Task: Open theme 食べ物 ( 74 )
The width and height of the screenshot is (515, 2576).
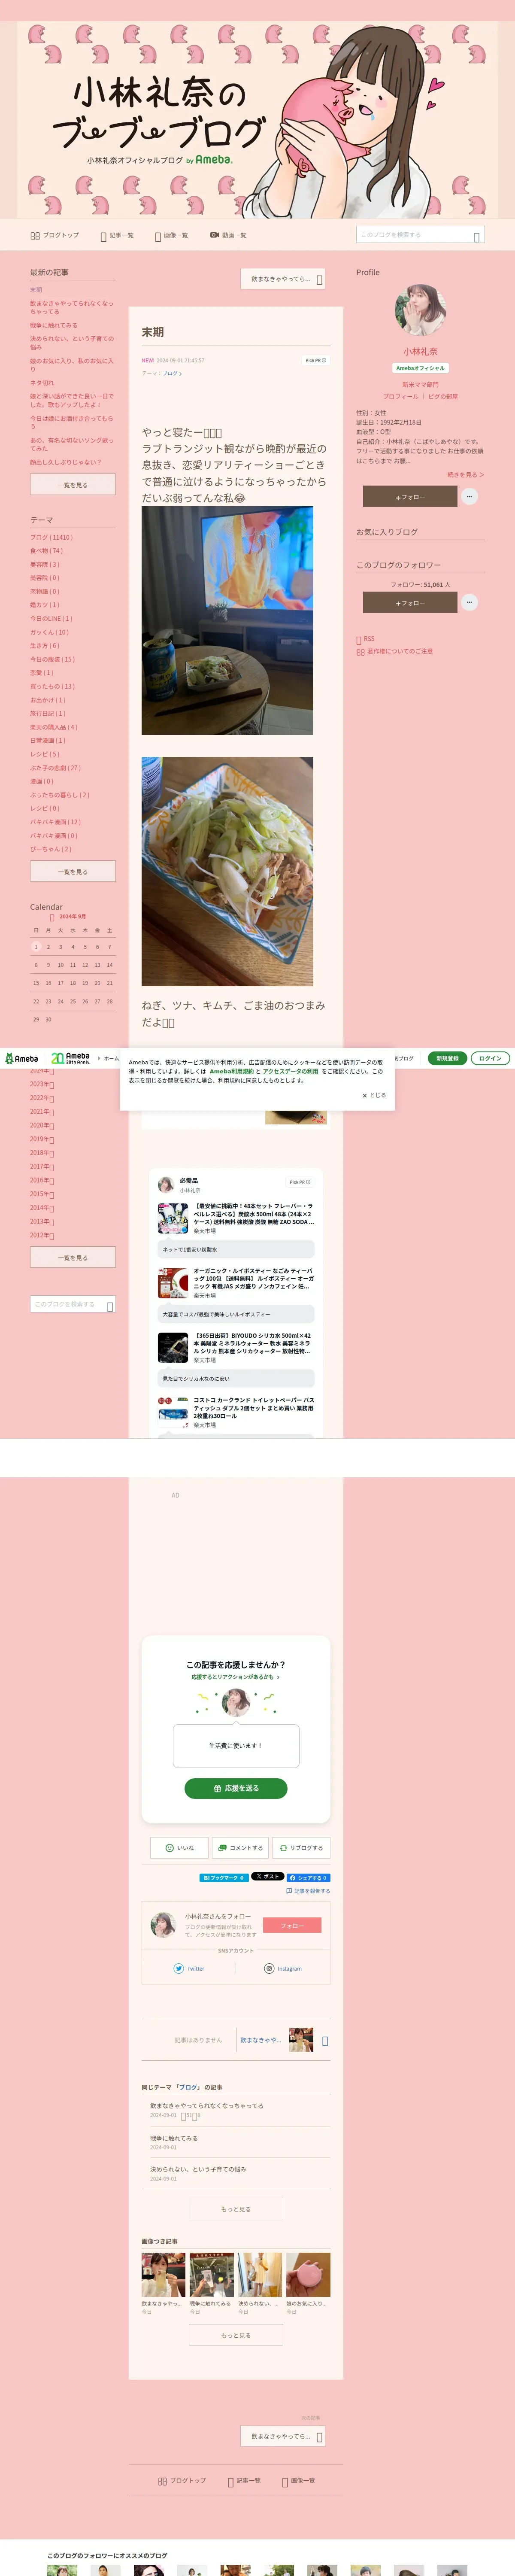Action: click(46, 550)
